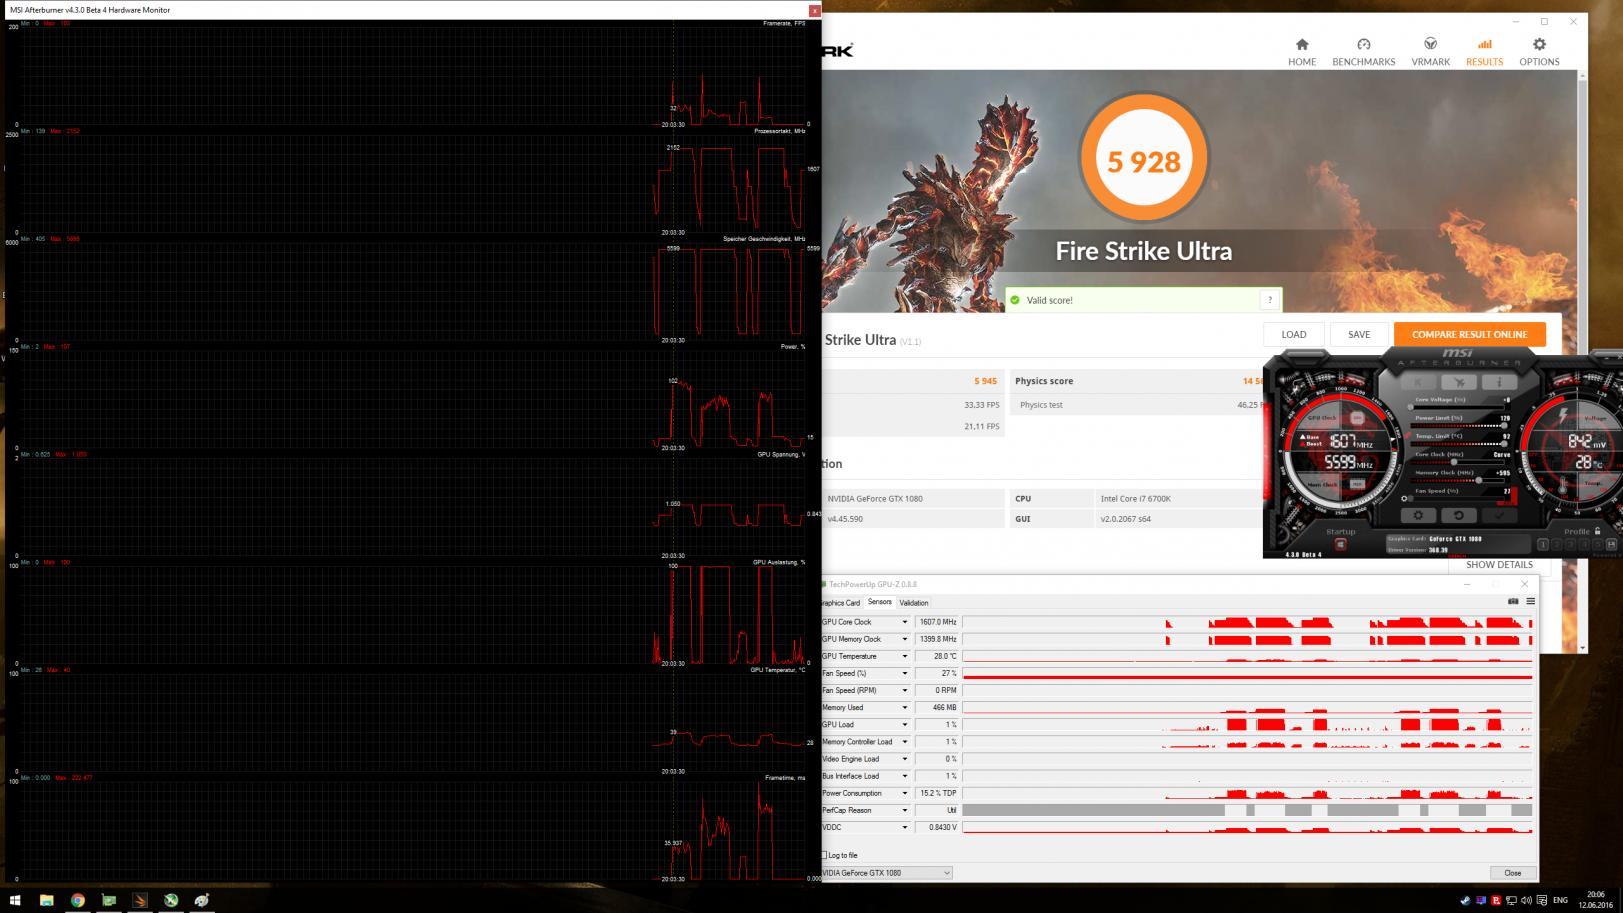Click the LOAD button in 3DMark
This screenshot has height=913, width=1623.
1294,334
